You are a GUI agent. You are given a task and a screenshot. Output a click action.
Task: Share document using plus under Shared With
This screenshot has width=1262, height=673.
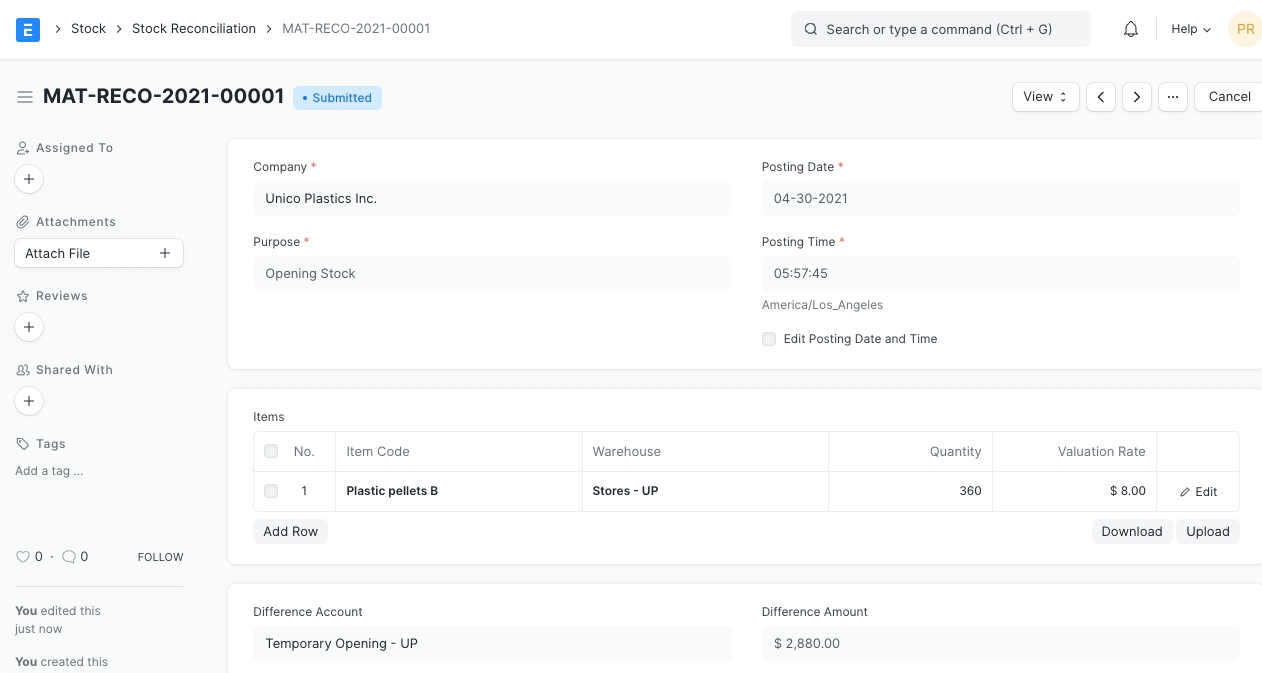(x=29, y=401)
